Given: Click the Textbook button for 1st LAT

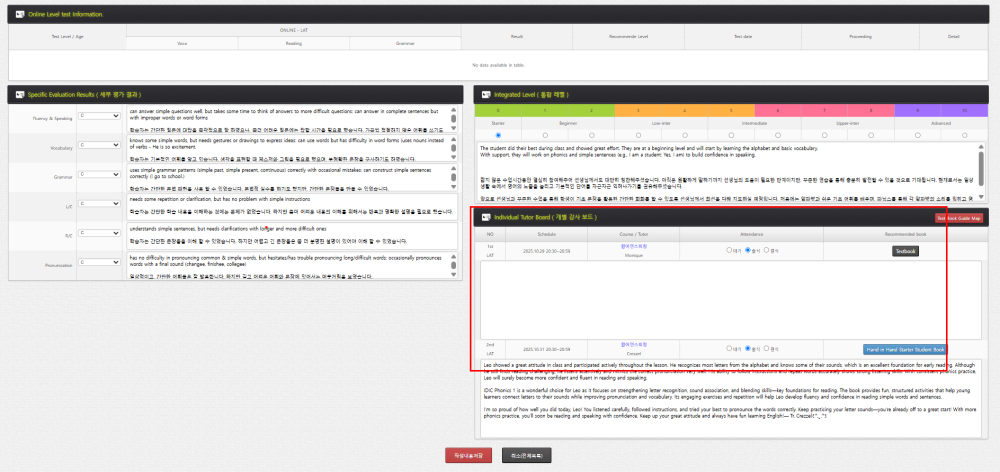Looking at the screenshot, I should (x=904, y=251).
